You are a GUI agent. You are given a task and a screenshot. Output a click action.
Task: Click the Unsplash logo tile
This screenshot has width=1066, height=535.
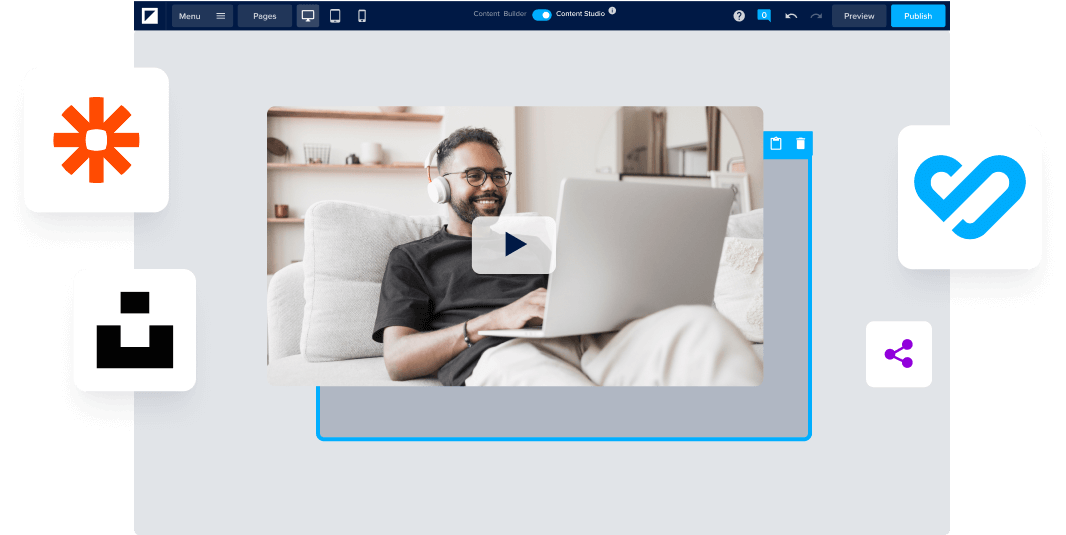click(134, 330)
